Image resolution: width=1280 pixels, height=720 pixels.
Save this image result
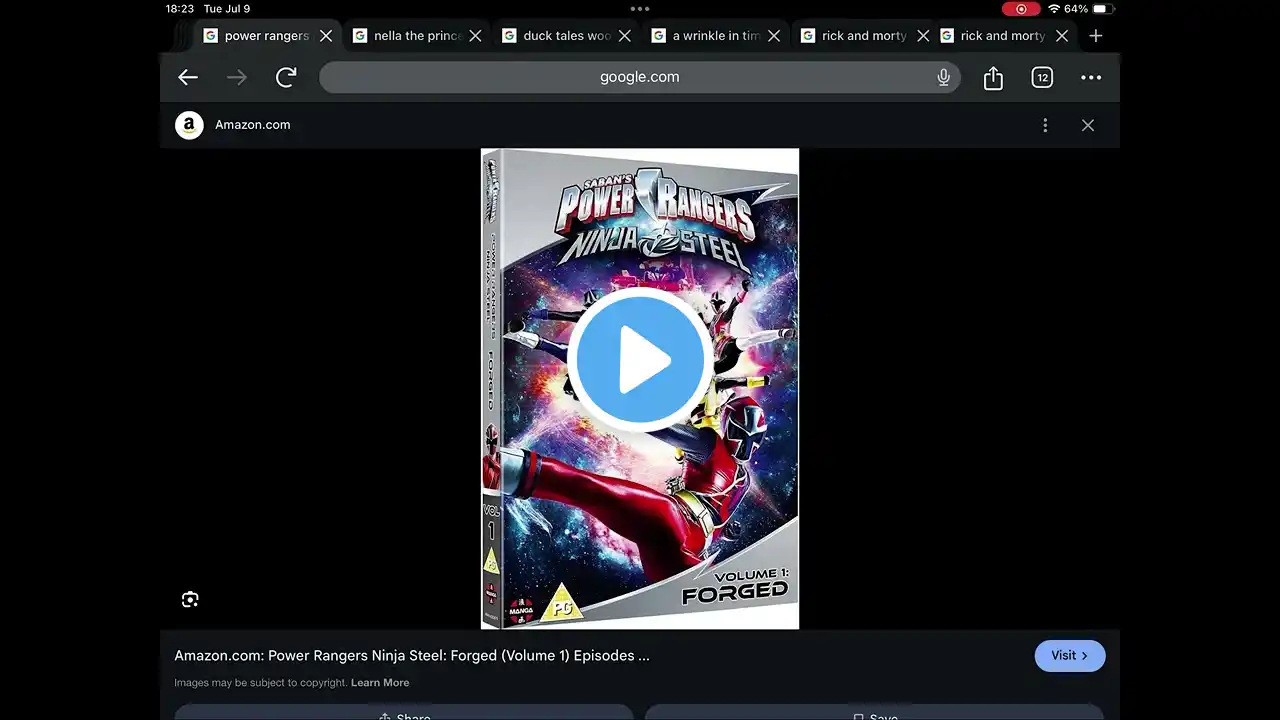[x=875, y=713]
